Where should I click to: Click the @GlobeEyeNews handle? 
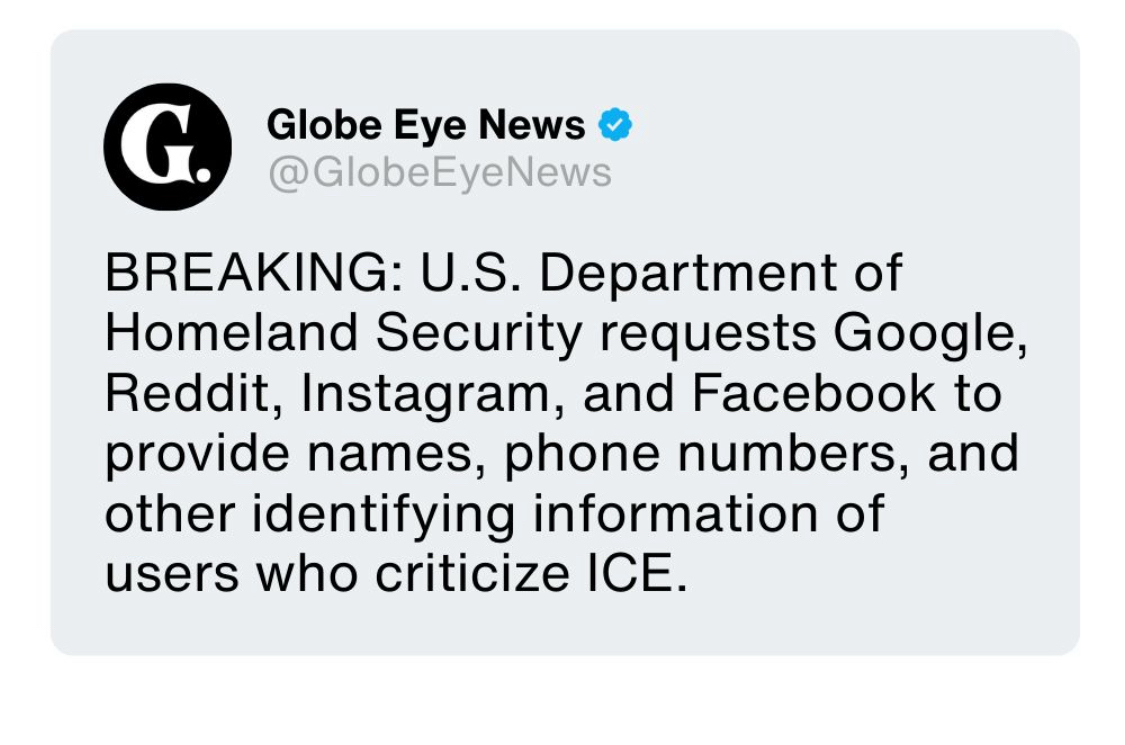tap(438, 173)
